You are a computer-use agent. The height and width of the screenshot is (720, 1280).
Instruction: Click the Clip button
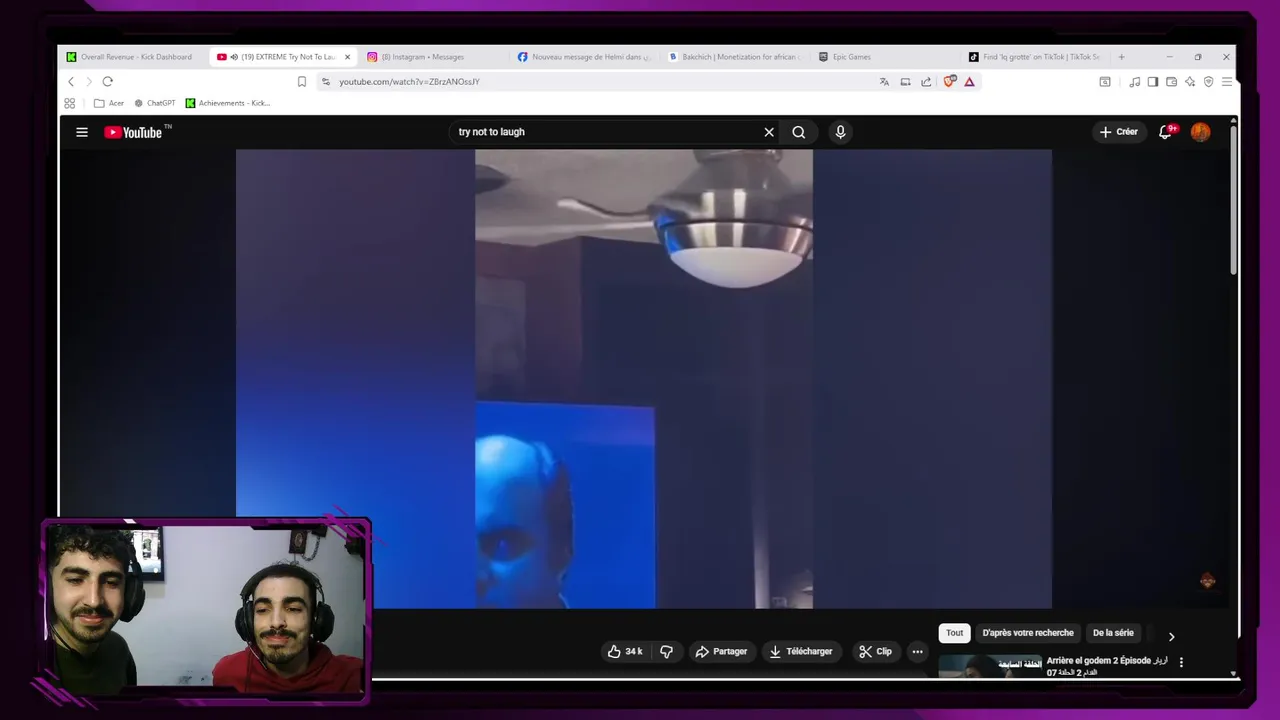[x=875, y=651]
